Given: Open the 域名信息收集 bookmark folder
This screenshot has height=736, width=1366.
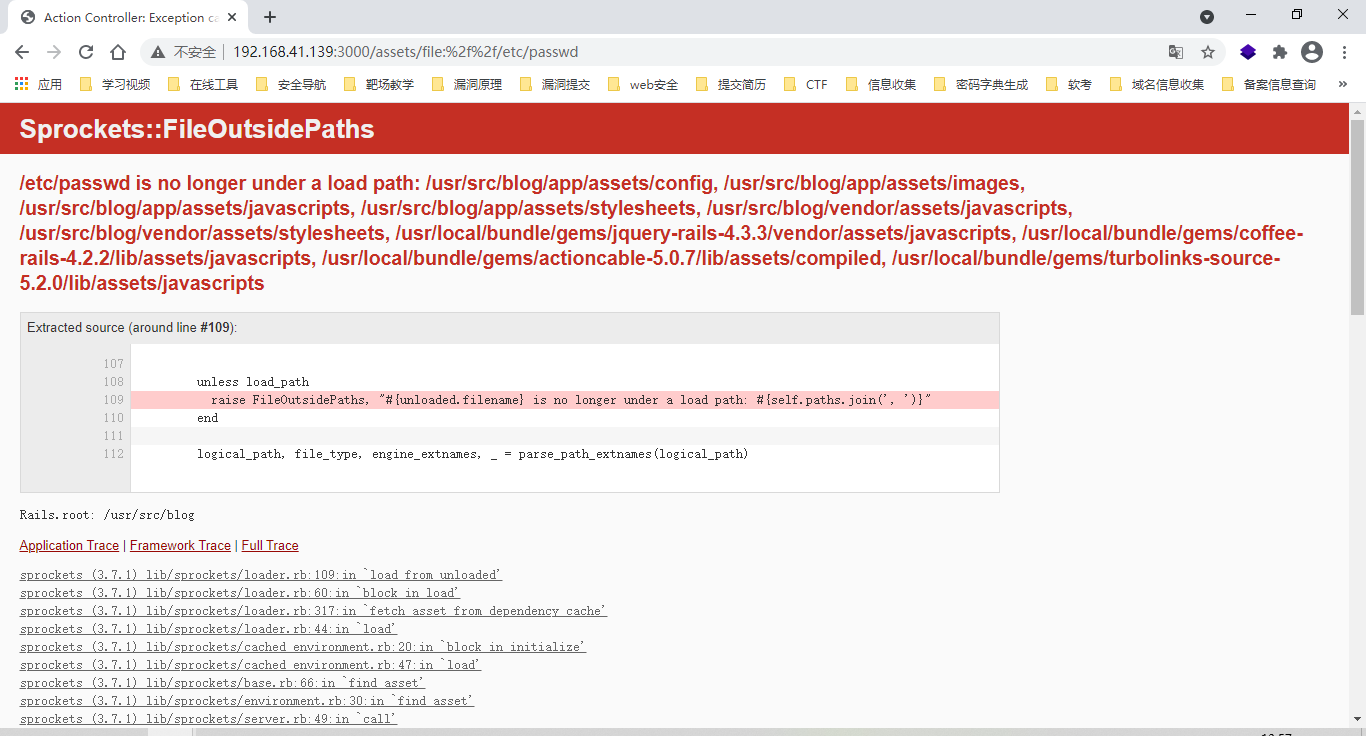Looking at the screenshot, I should [x=1157, y=84].
